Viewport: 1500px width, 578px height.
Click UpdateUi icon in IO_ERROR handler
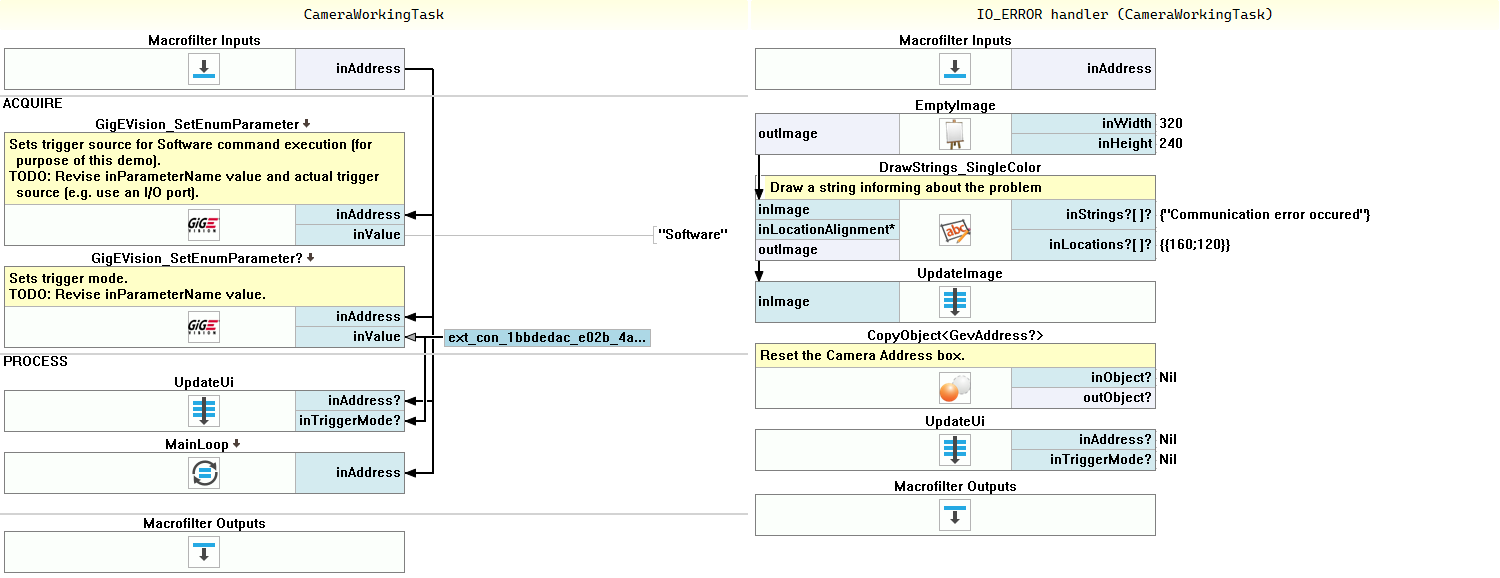(955, 449)
